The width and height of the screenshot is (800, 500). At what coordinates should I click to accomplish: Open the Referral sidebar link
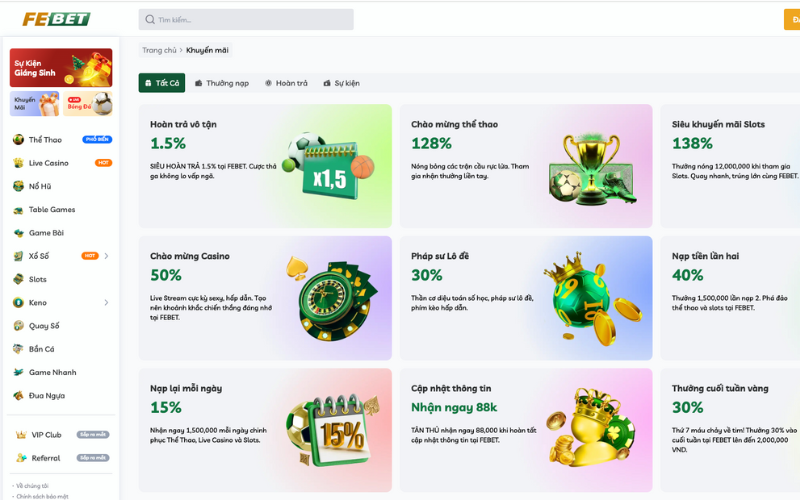(44, 458)
